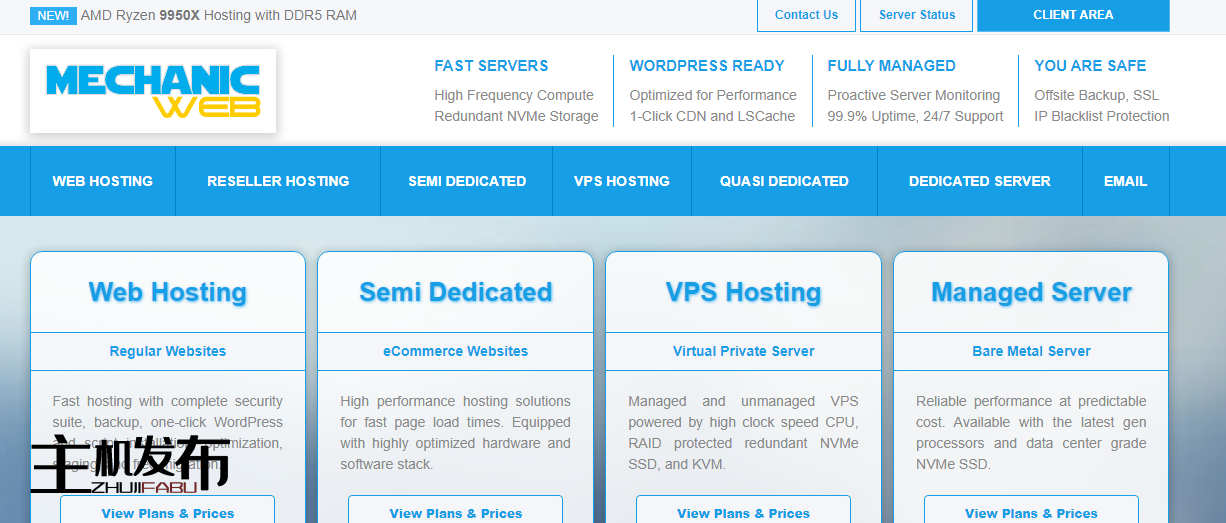View Plans & Prices for Semi Dedicated

pos(455,512)
